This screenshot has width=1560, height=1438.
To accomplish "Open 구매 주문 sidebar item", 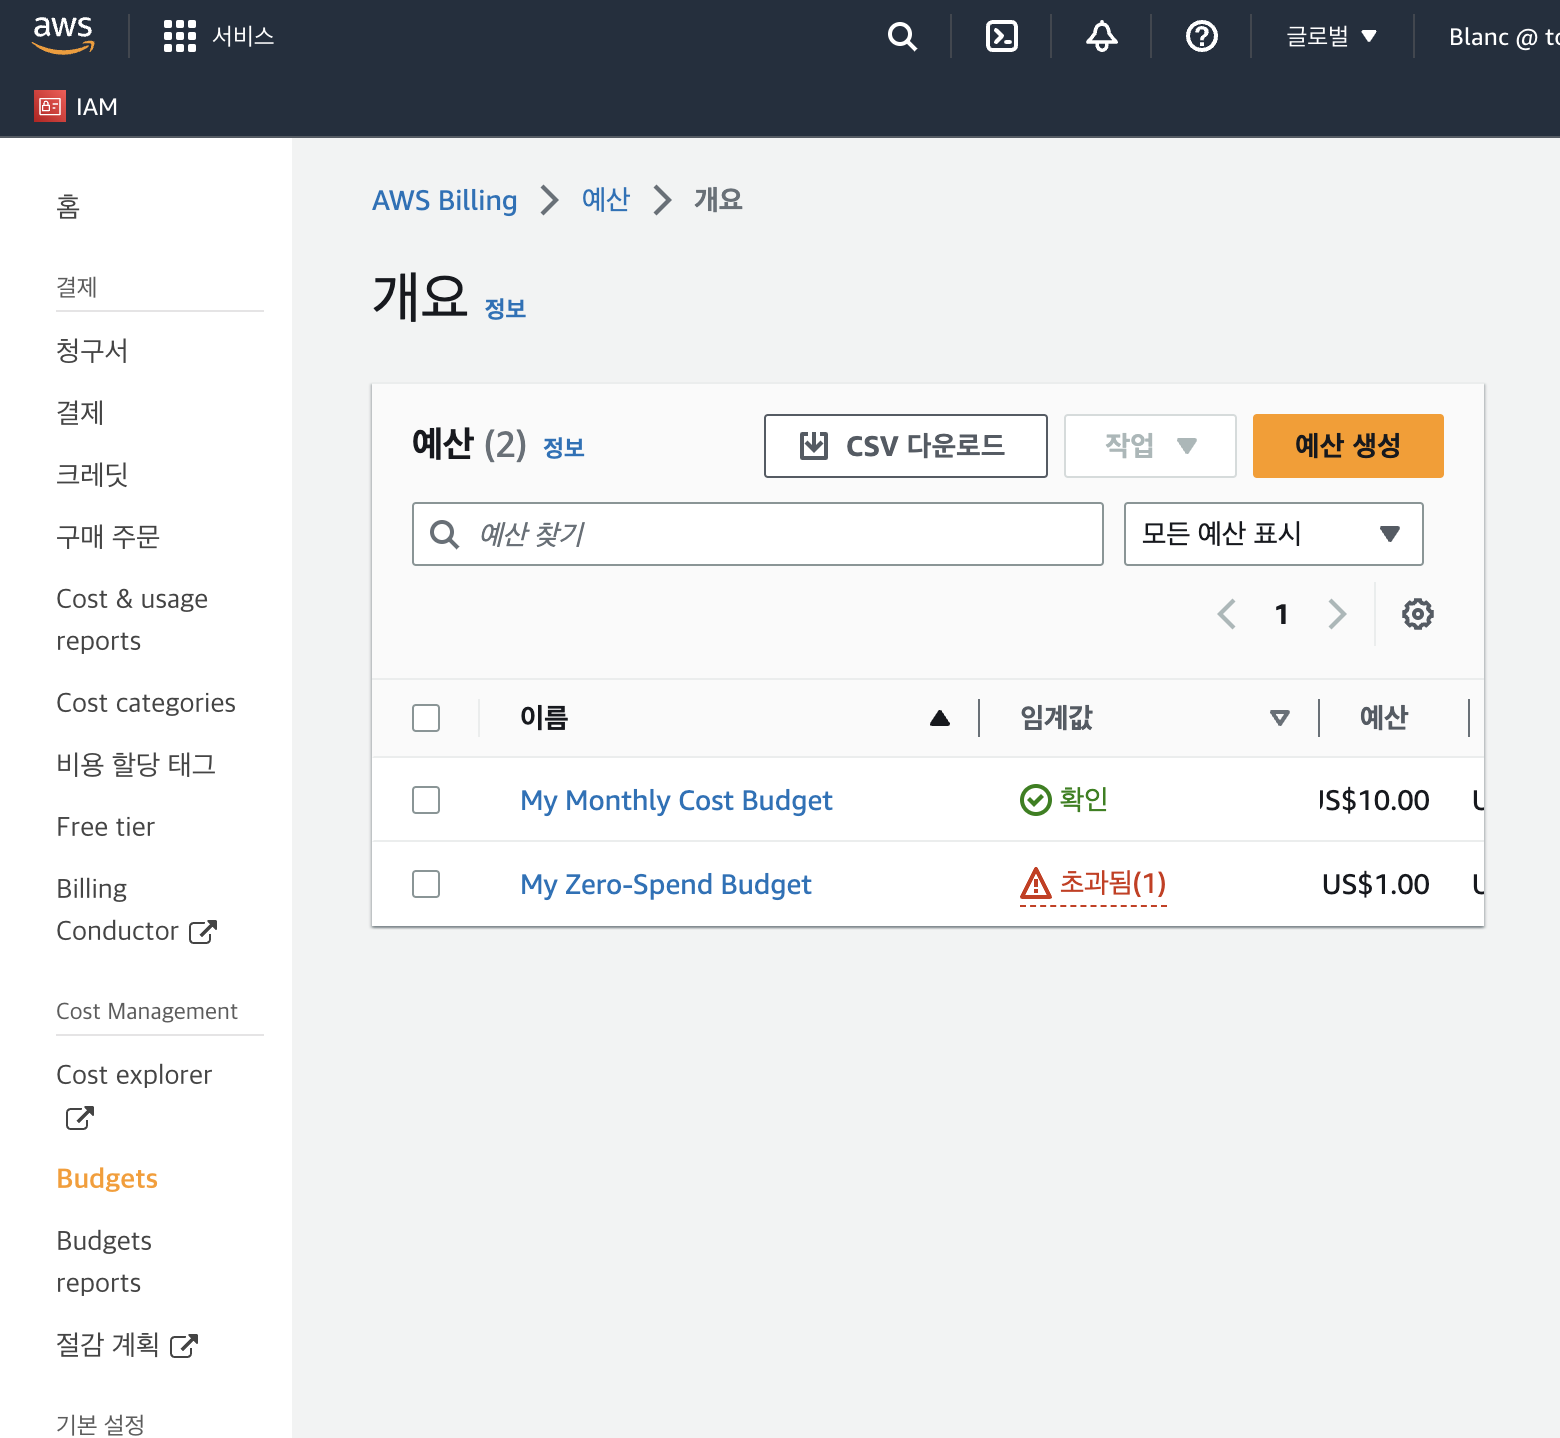I will click(x=108, y=537).
